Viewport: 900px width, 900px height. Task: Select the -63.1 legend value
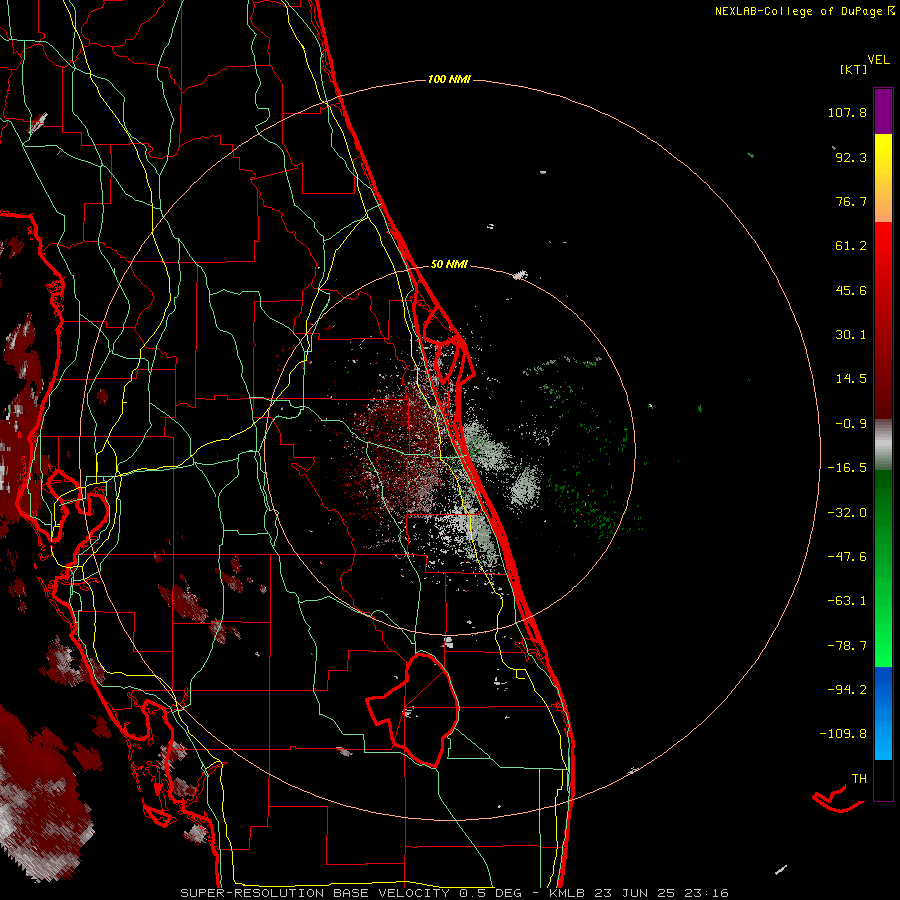coord(847,601)
